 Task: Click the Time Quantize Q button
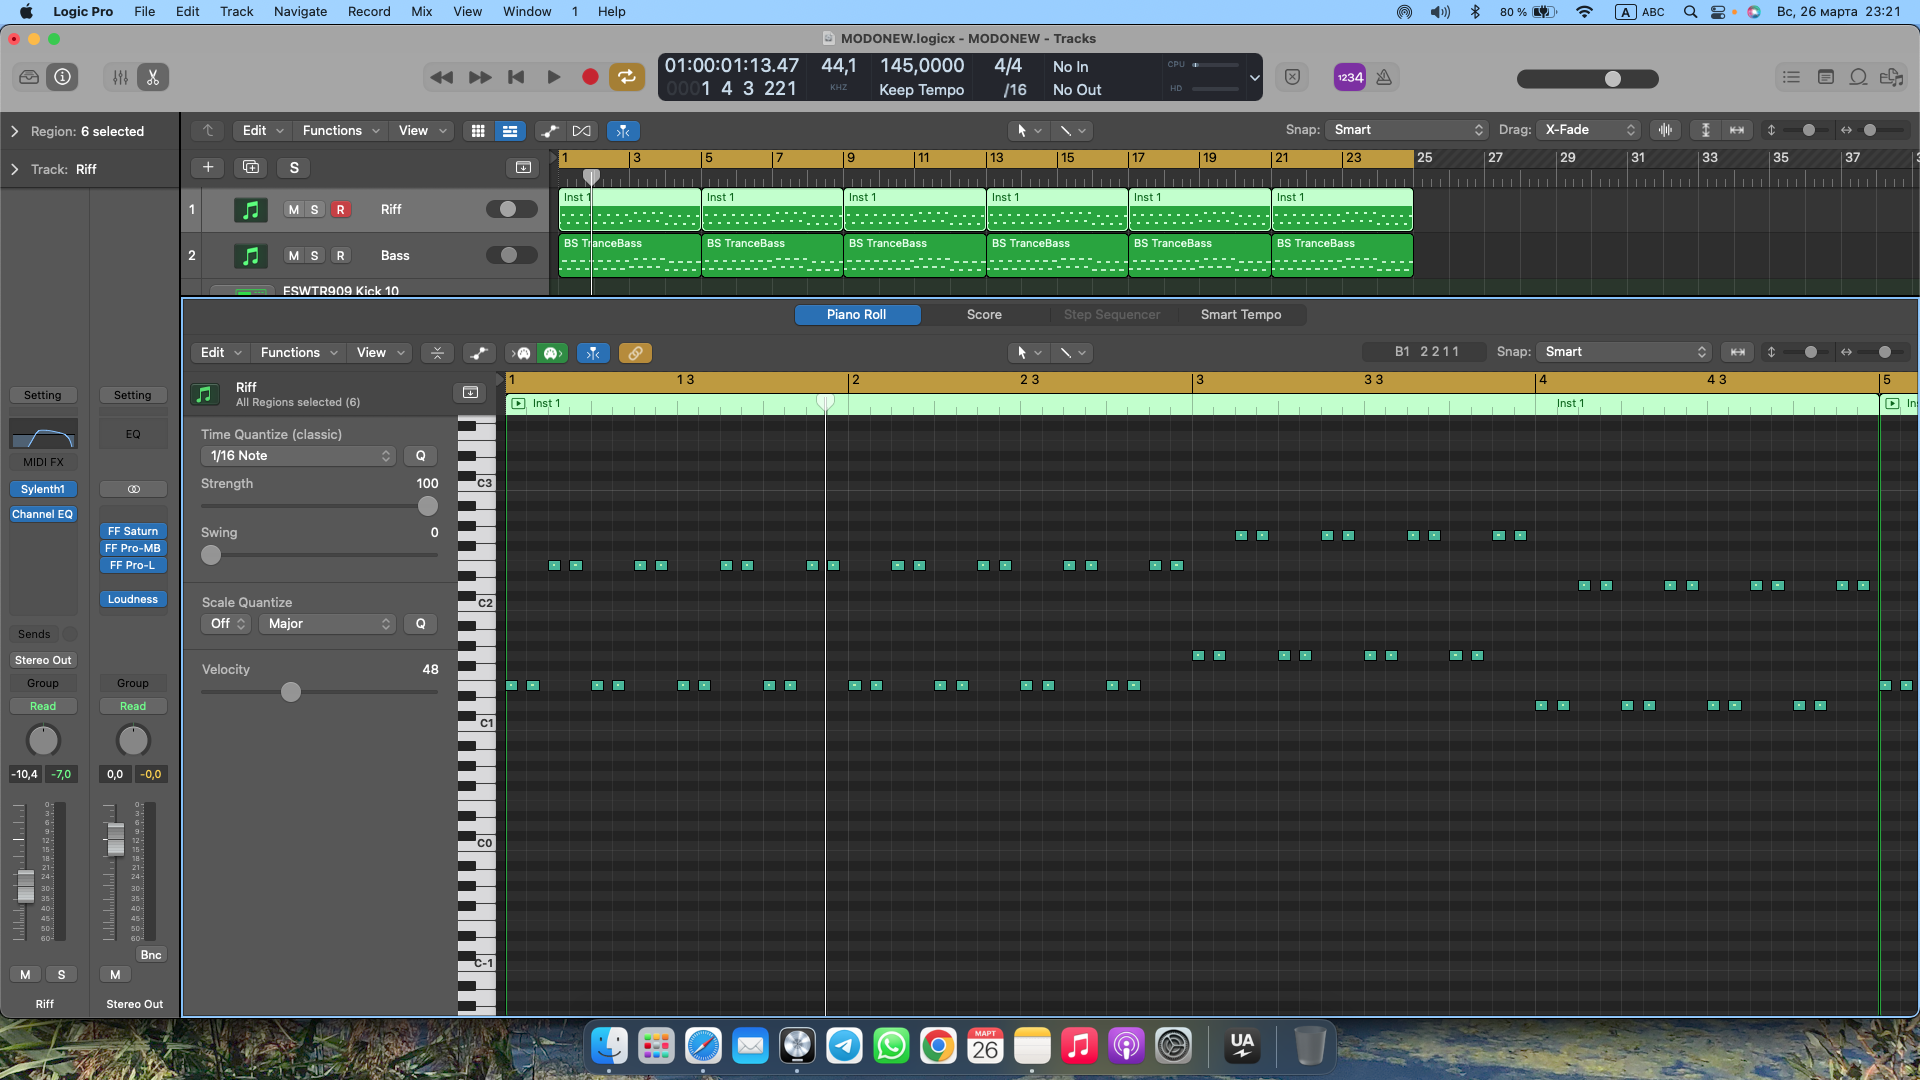[x=420, y=456]
